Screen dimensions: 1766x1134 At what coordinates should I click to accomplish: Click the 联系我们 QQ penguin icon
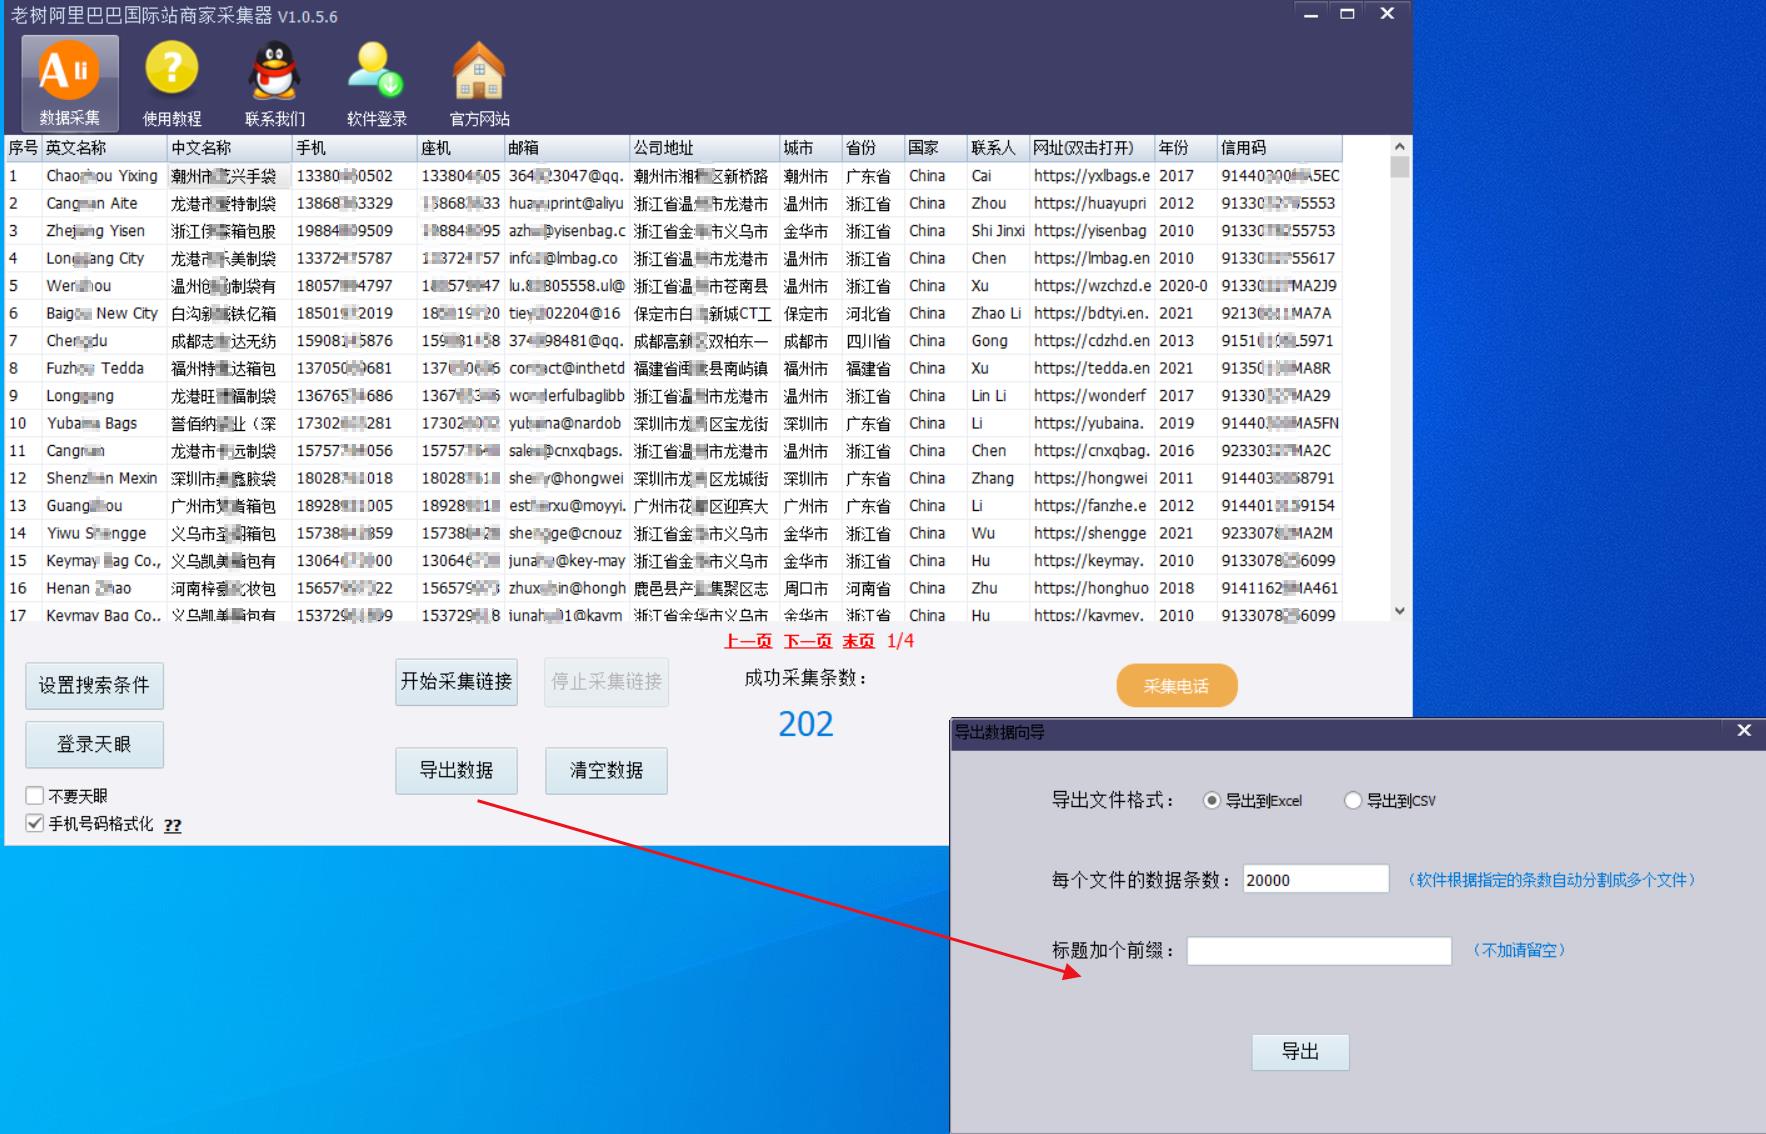(x=275, y=84)
